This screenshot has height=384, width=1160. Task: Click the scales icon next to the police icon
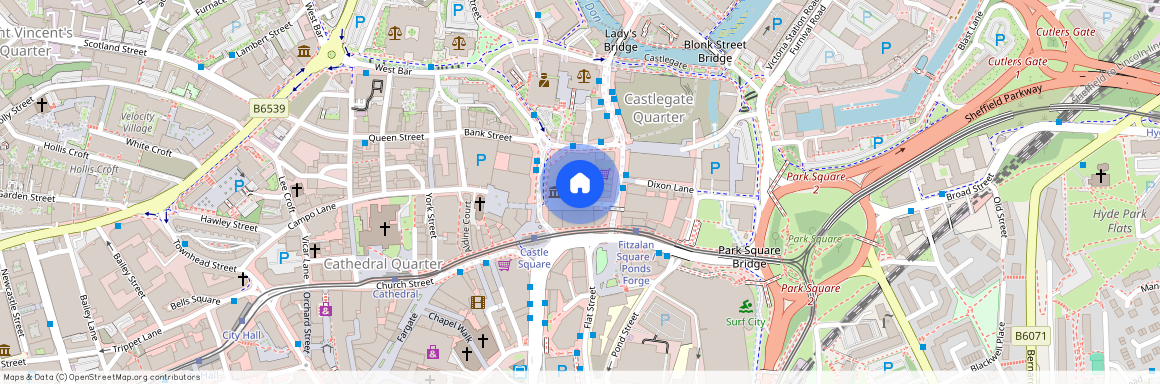tap(584, 75)
